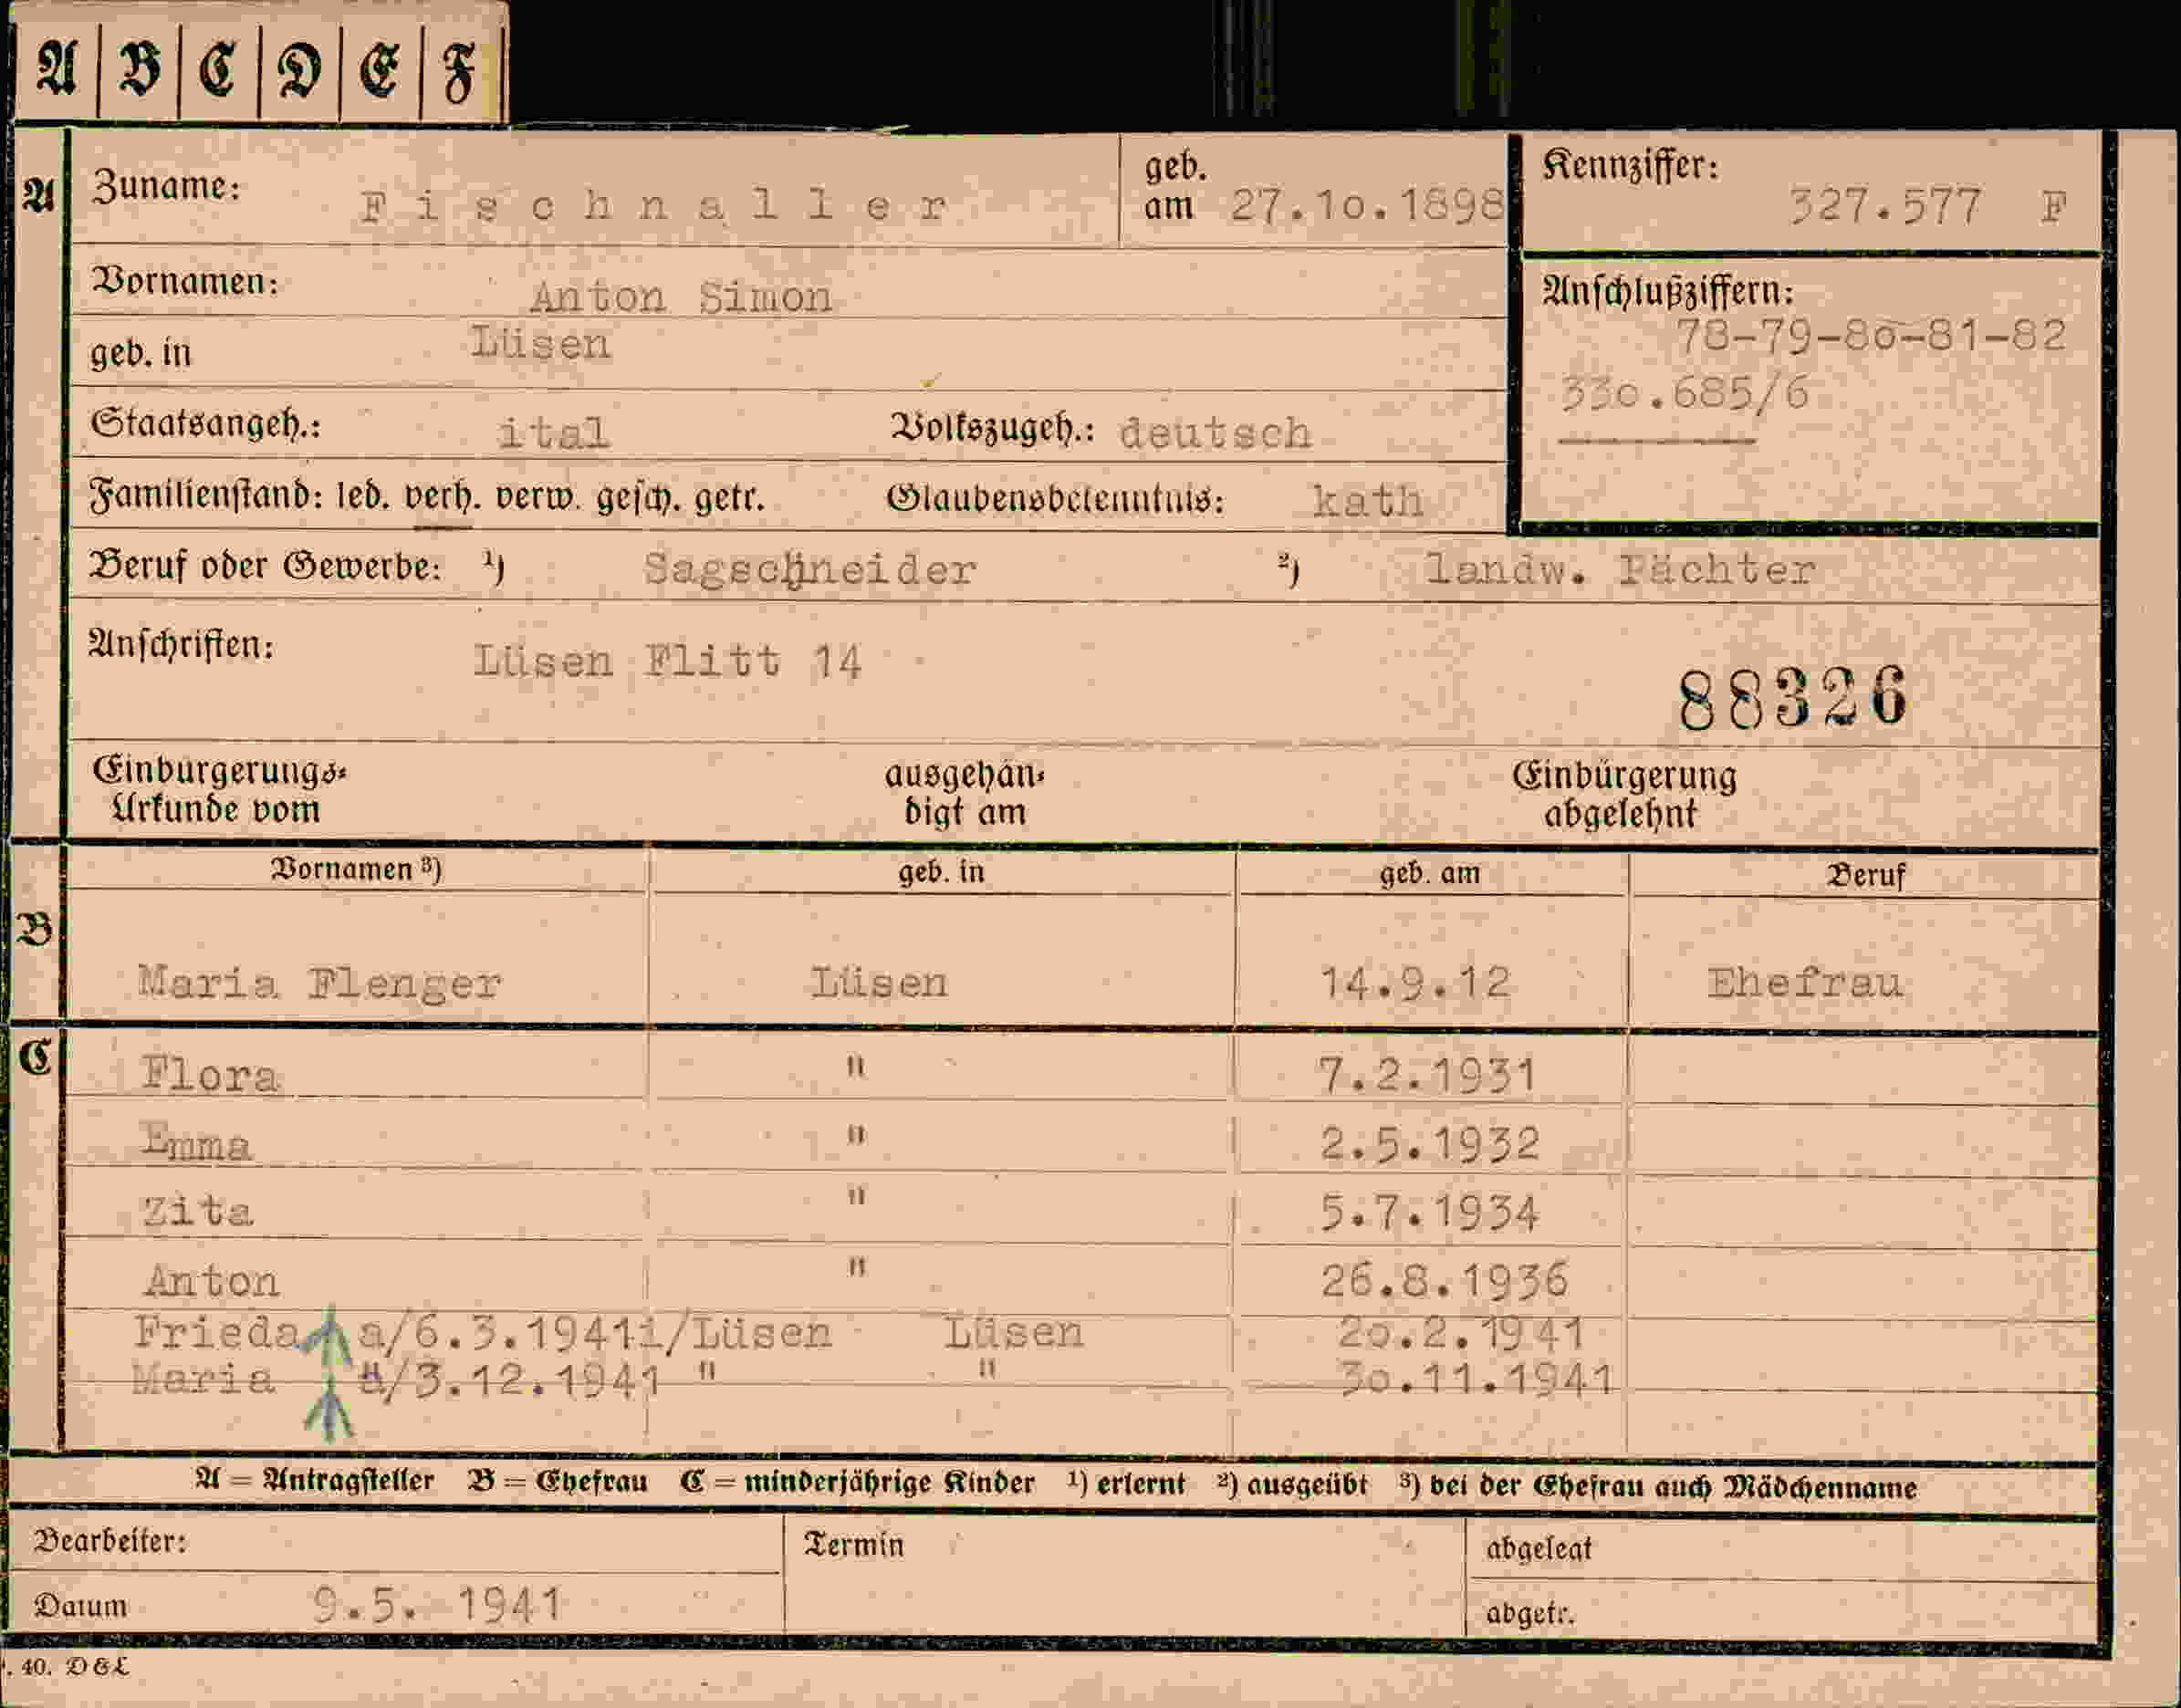Viewport: 2181px width, 1708px height.
Task: Click Anschlußziffern 78-79-80-81-82
Action: 1870,336
